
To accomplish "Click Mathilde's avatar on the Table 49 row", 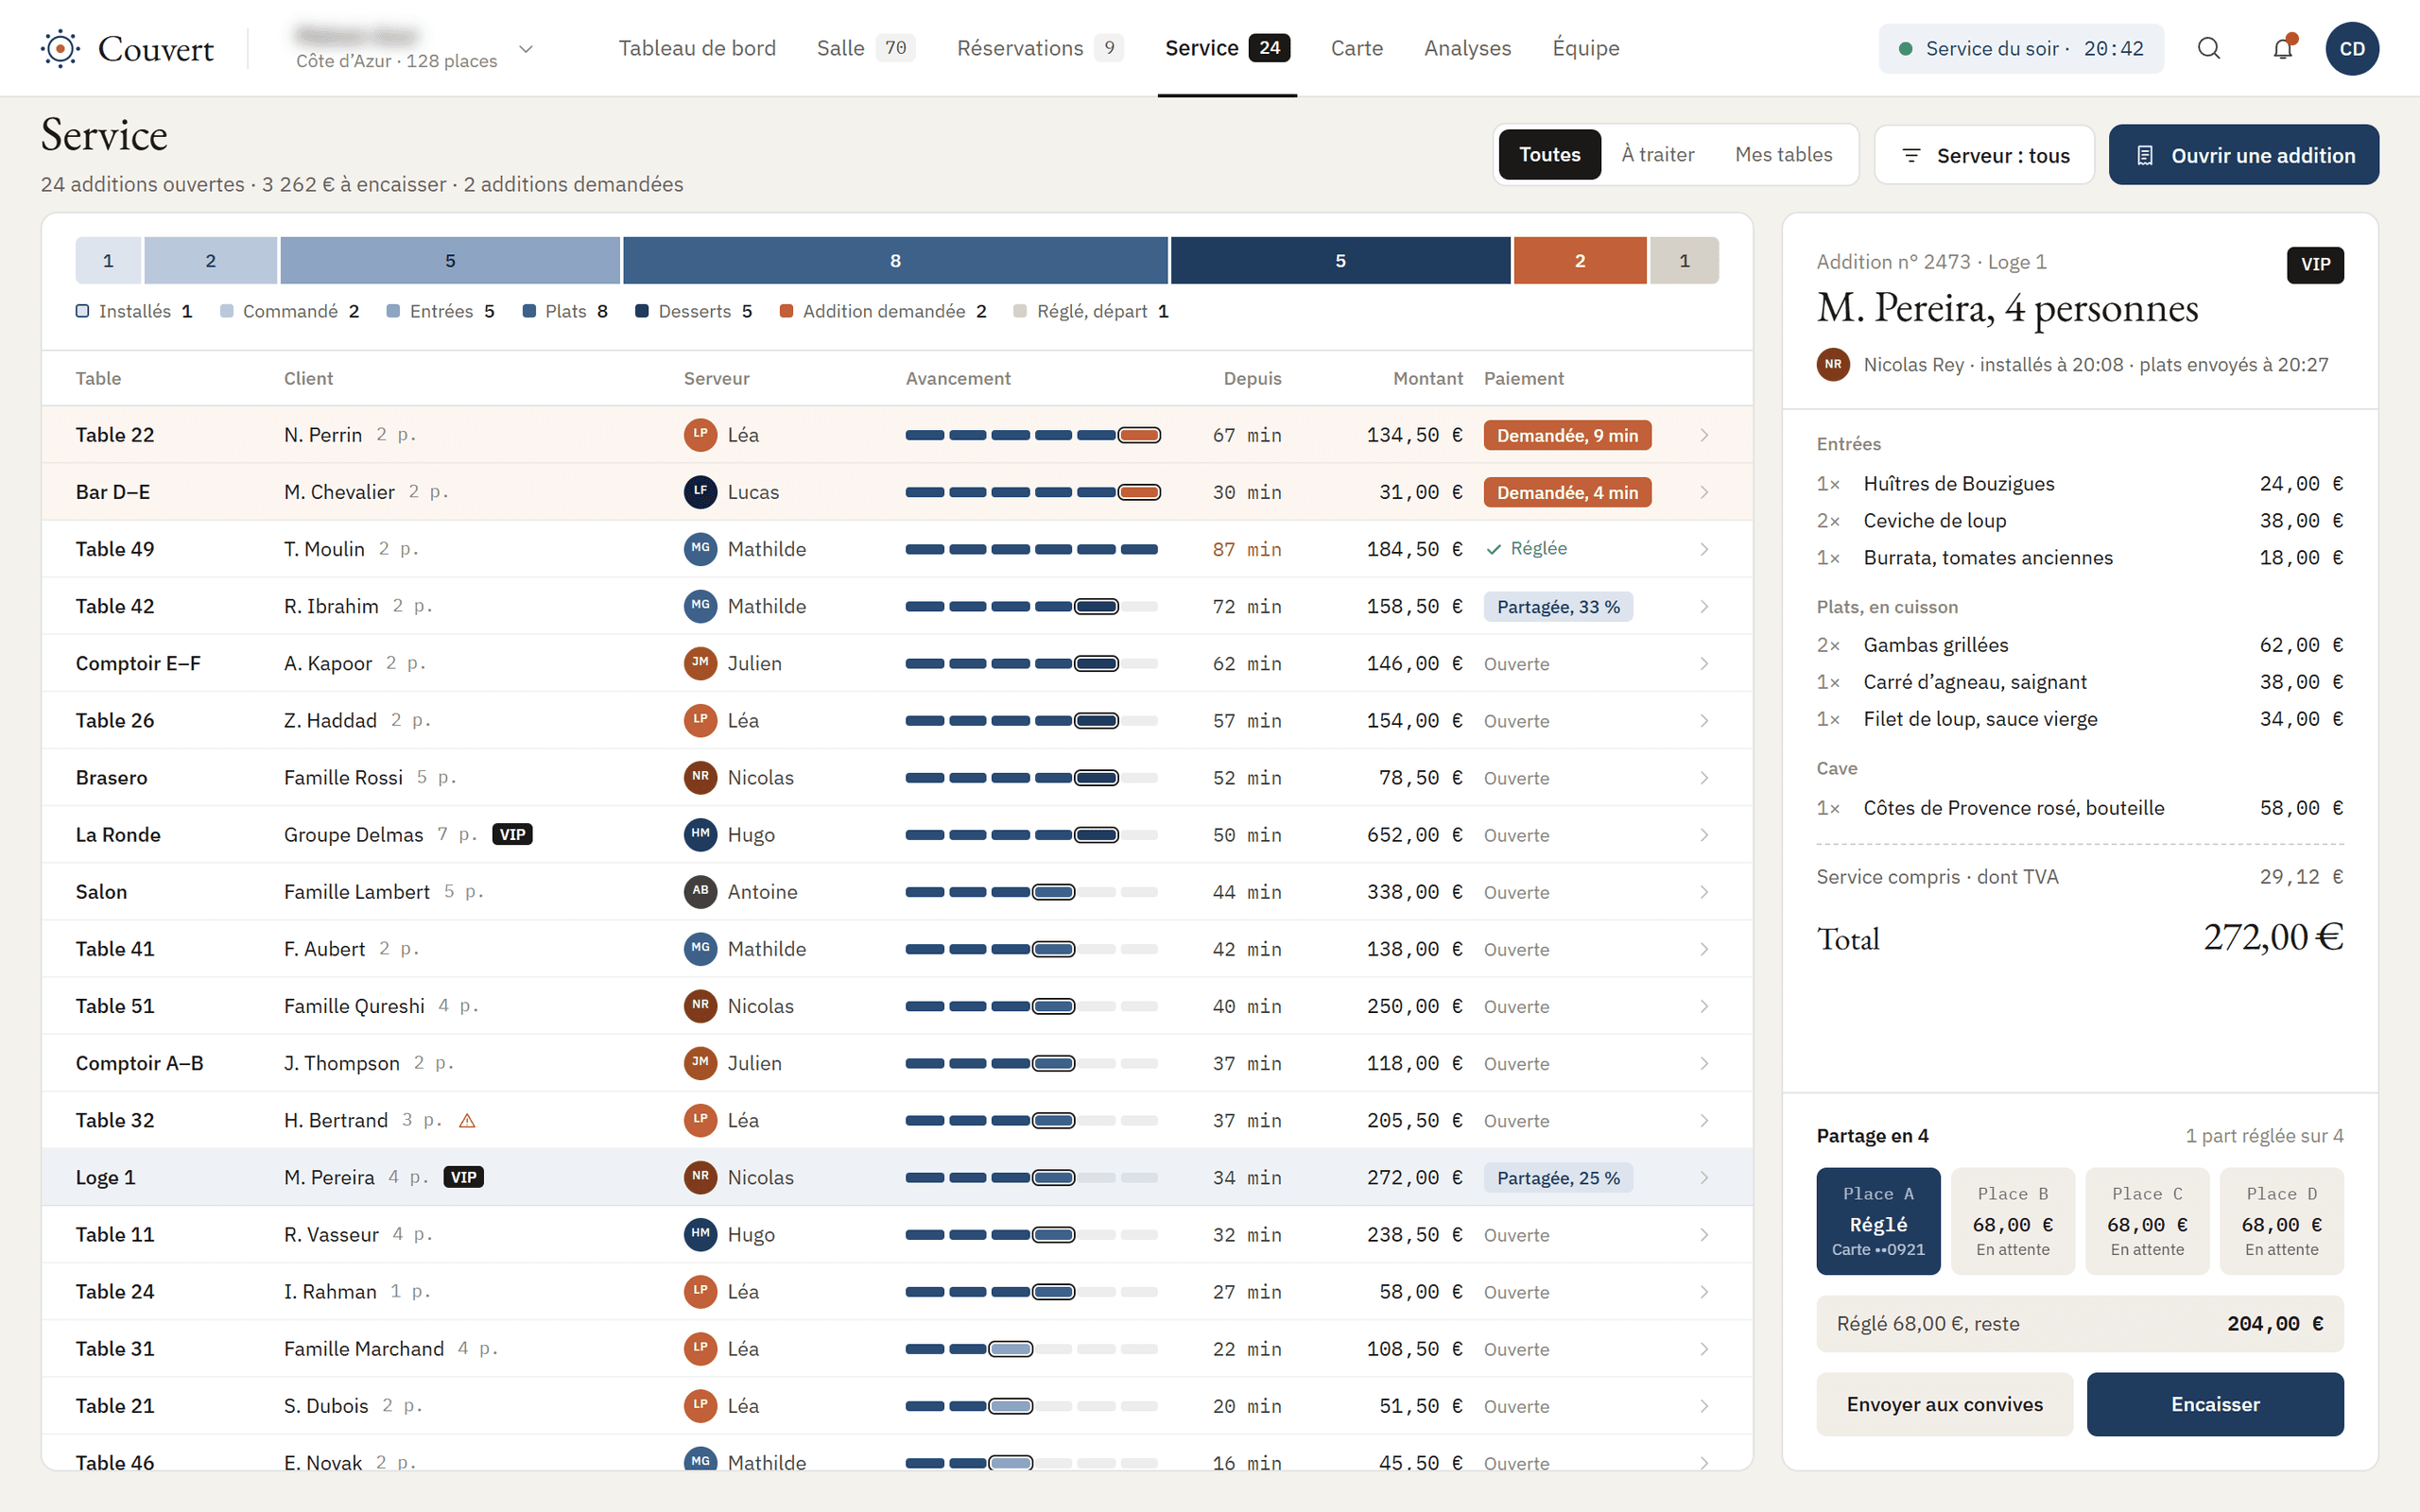I will [x=700, y=548].
